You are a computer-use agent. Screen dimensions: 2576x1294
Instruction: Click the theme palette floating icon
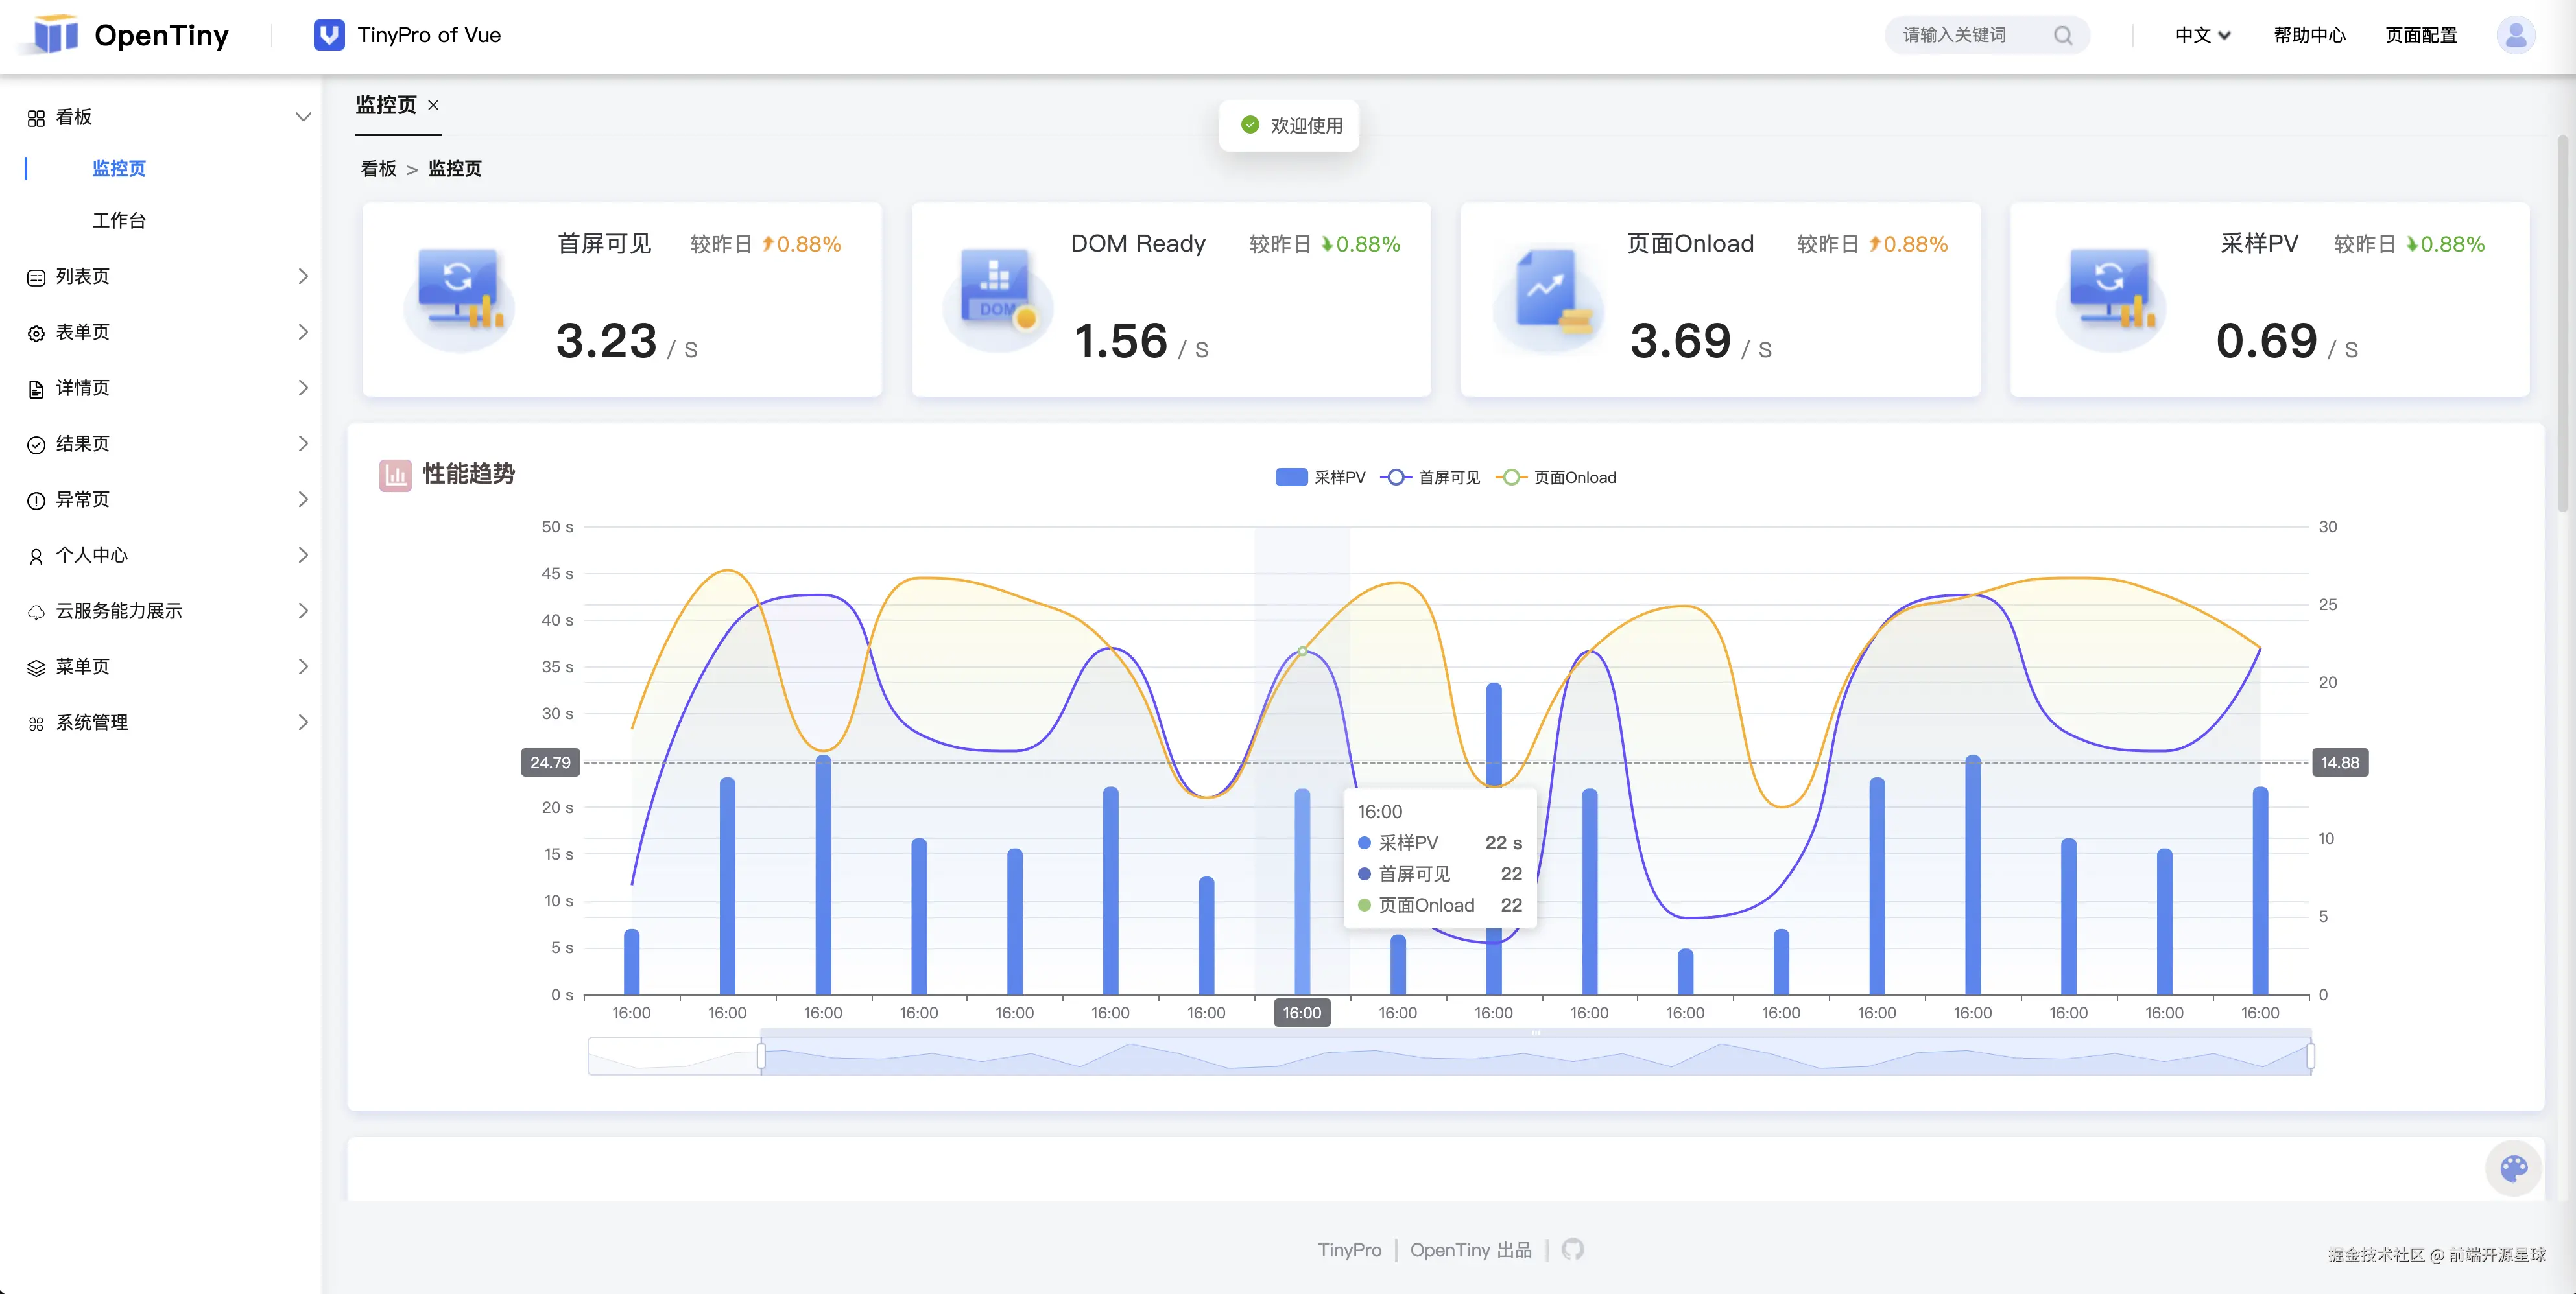[x=2513, y=1168]
